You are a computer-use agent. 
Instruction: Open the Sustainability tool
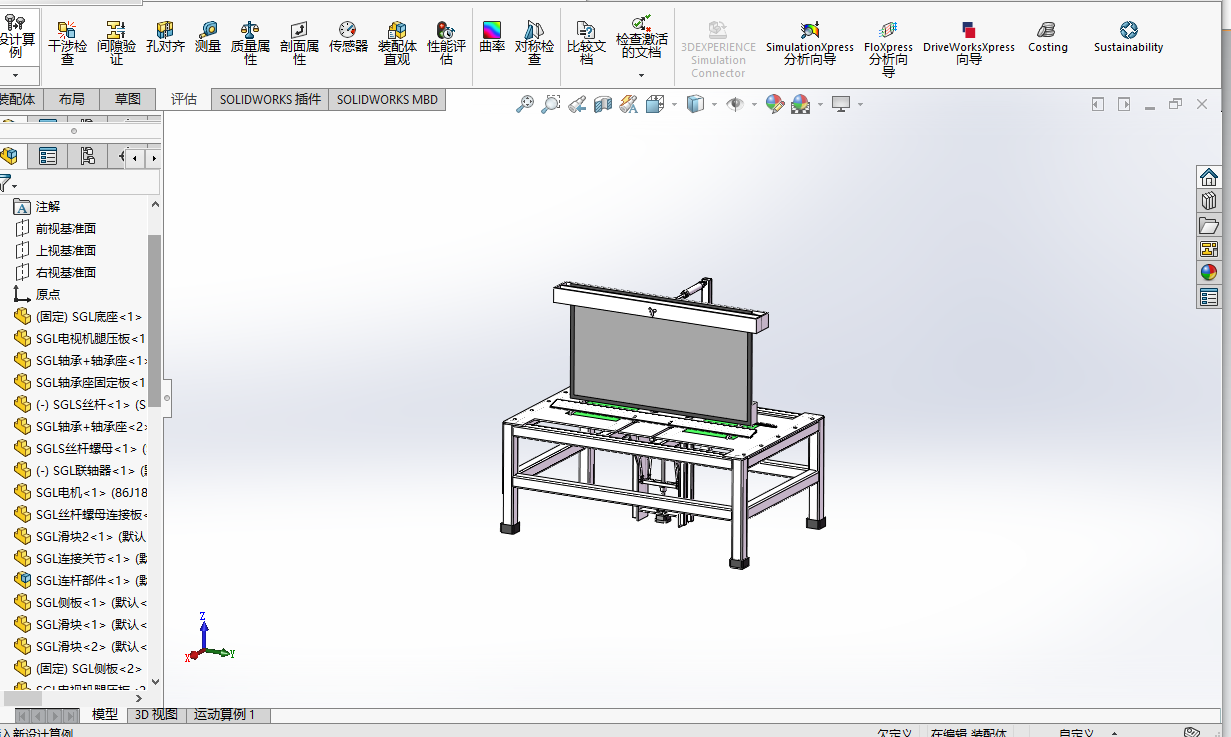1128,37
